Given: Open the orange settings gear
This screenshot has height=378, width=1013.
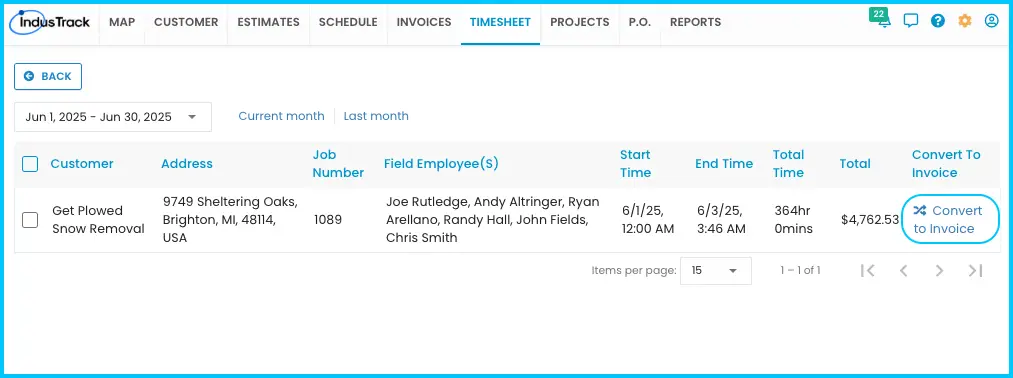Looking at the screenshot, I should (x=965, y=21).
